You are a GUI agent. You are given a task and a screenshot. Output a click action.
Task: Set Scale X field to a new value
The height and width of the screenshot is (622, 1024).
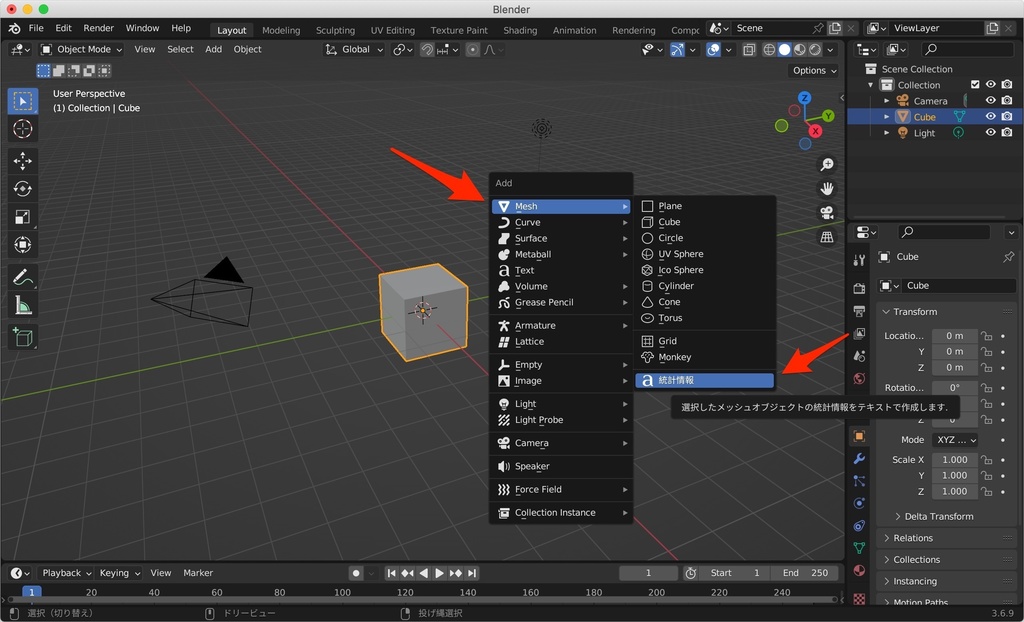[954, 459]
